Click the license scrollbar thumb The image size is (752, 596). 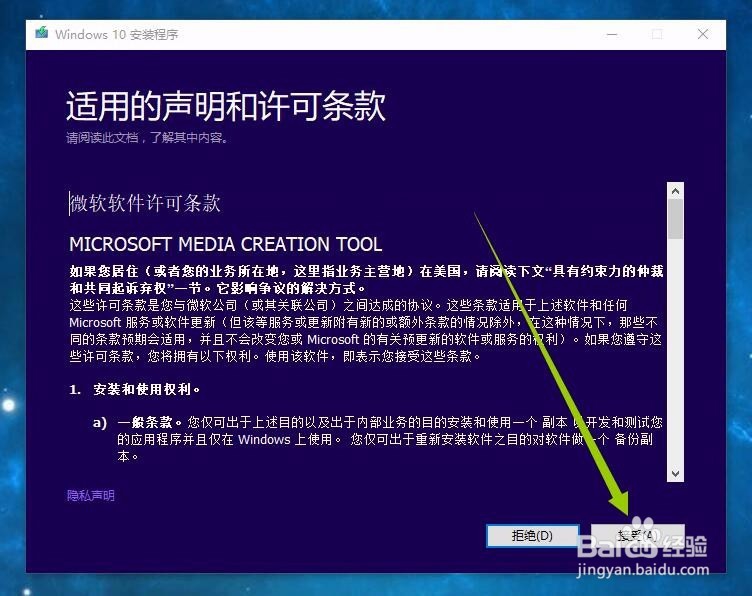pos(675,219)
